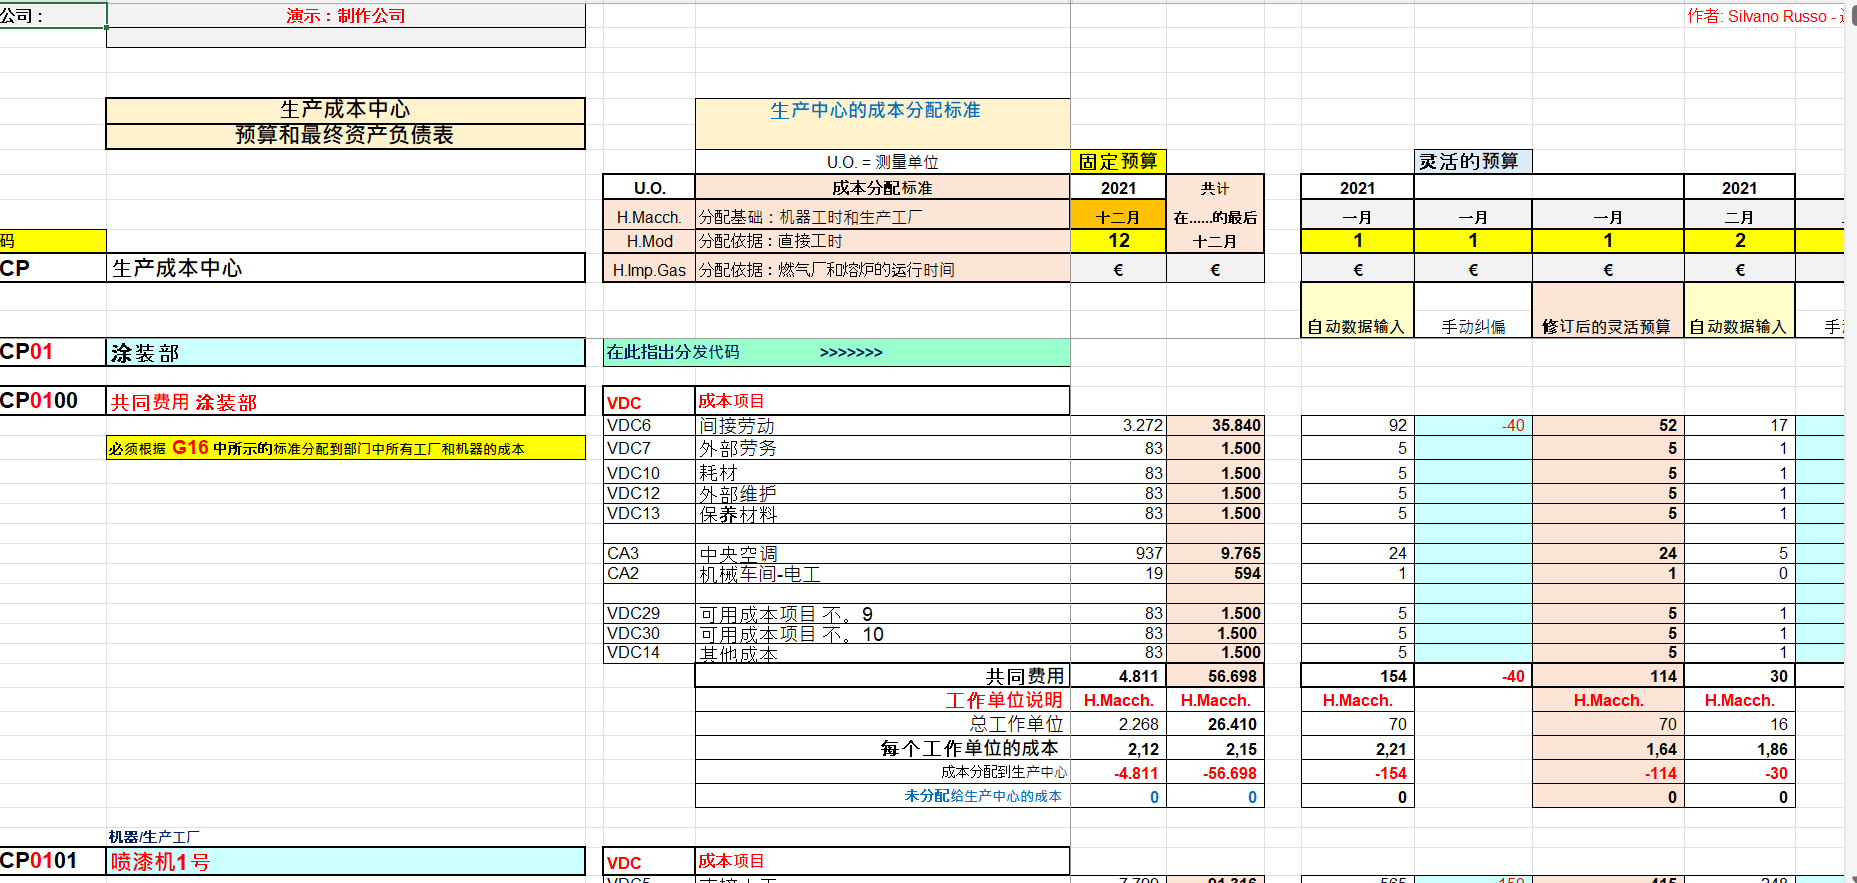Click the '分配依据：燃气厂和熔炉的运行时间' cell

tap(882, 270)
